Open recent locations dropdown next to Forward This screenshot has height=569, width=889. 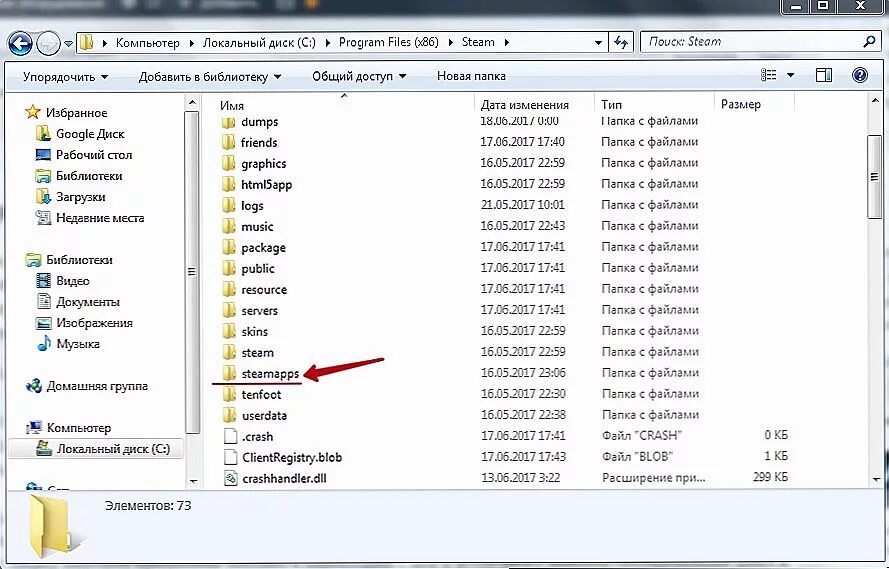68,44
